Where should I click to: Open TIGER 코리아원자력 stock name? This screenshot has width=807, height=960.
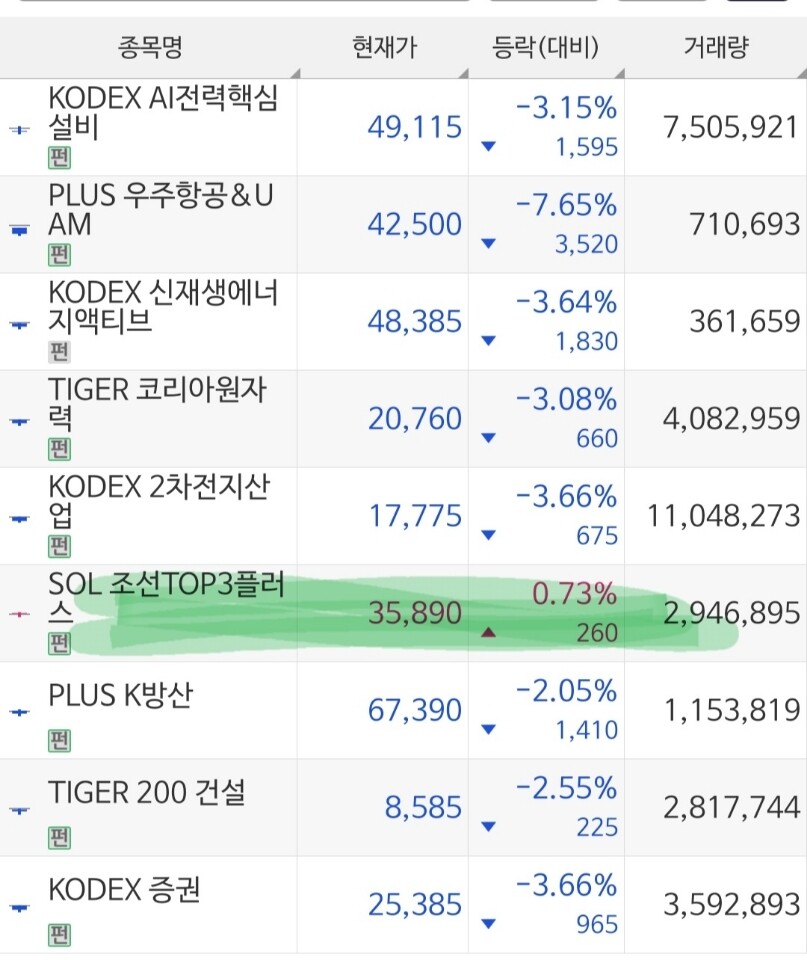157,404
